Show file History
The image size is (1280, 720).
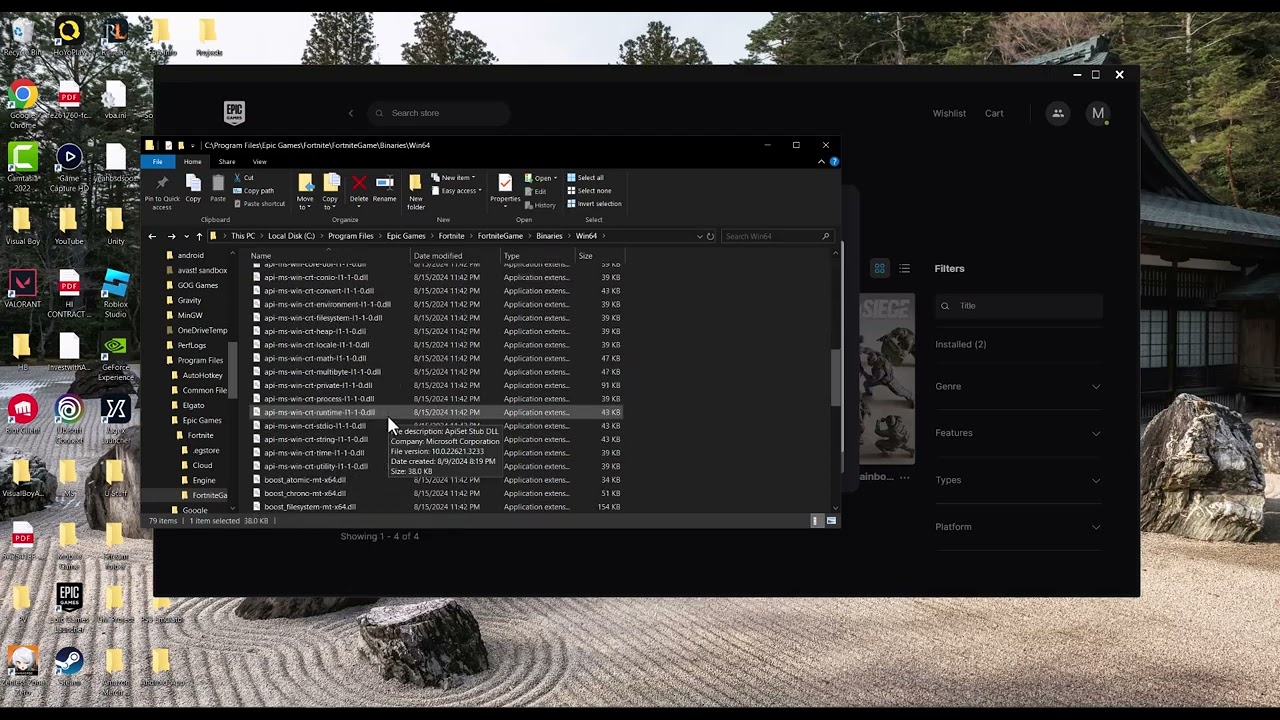point(541,205)
